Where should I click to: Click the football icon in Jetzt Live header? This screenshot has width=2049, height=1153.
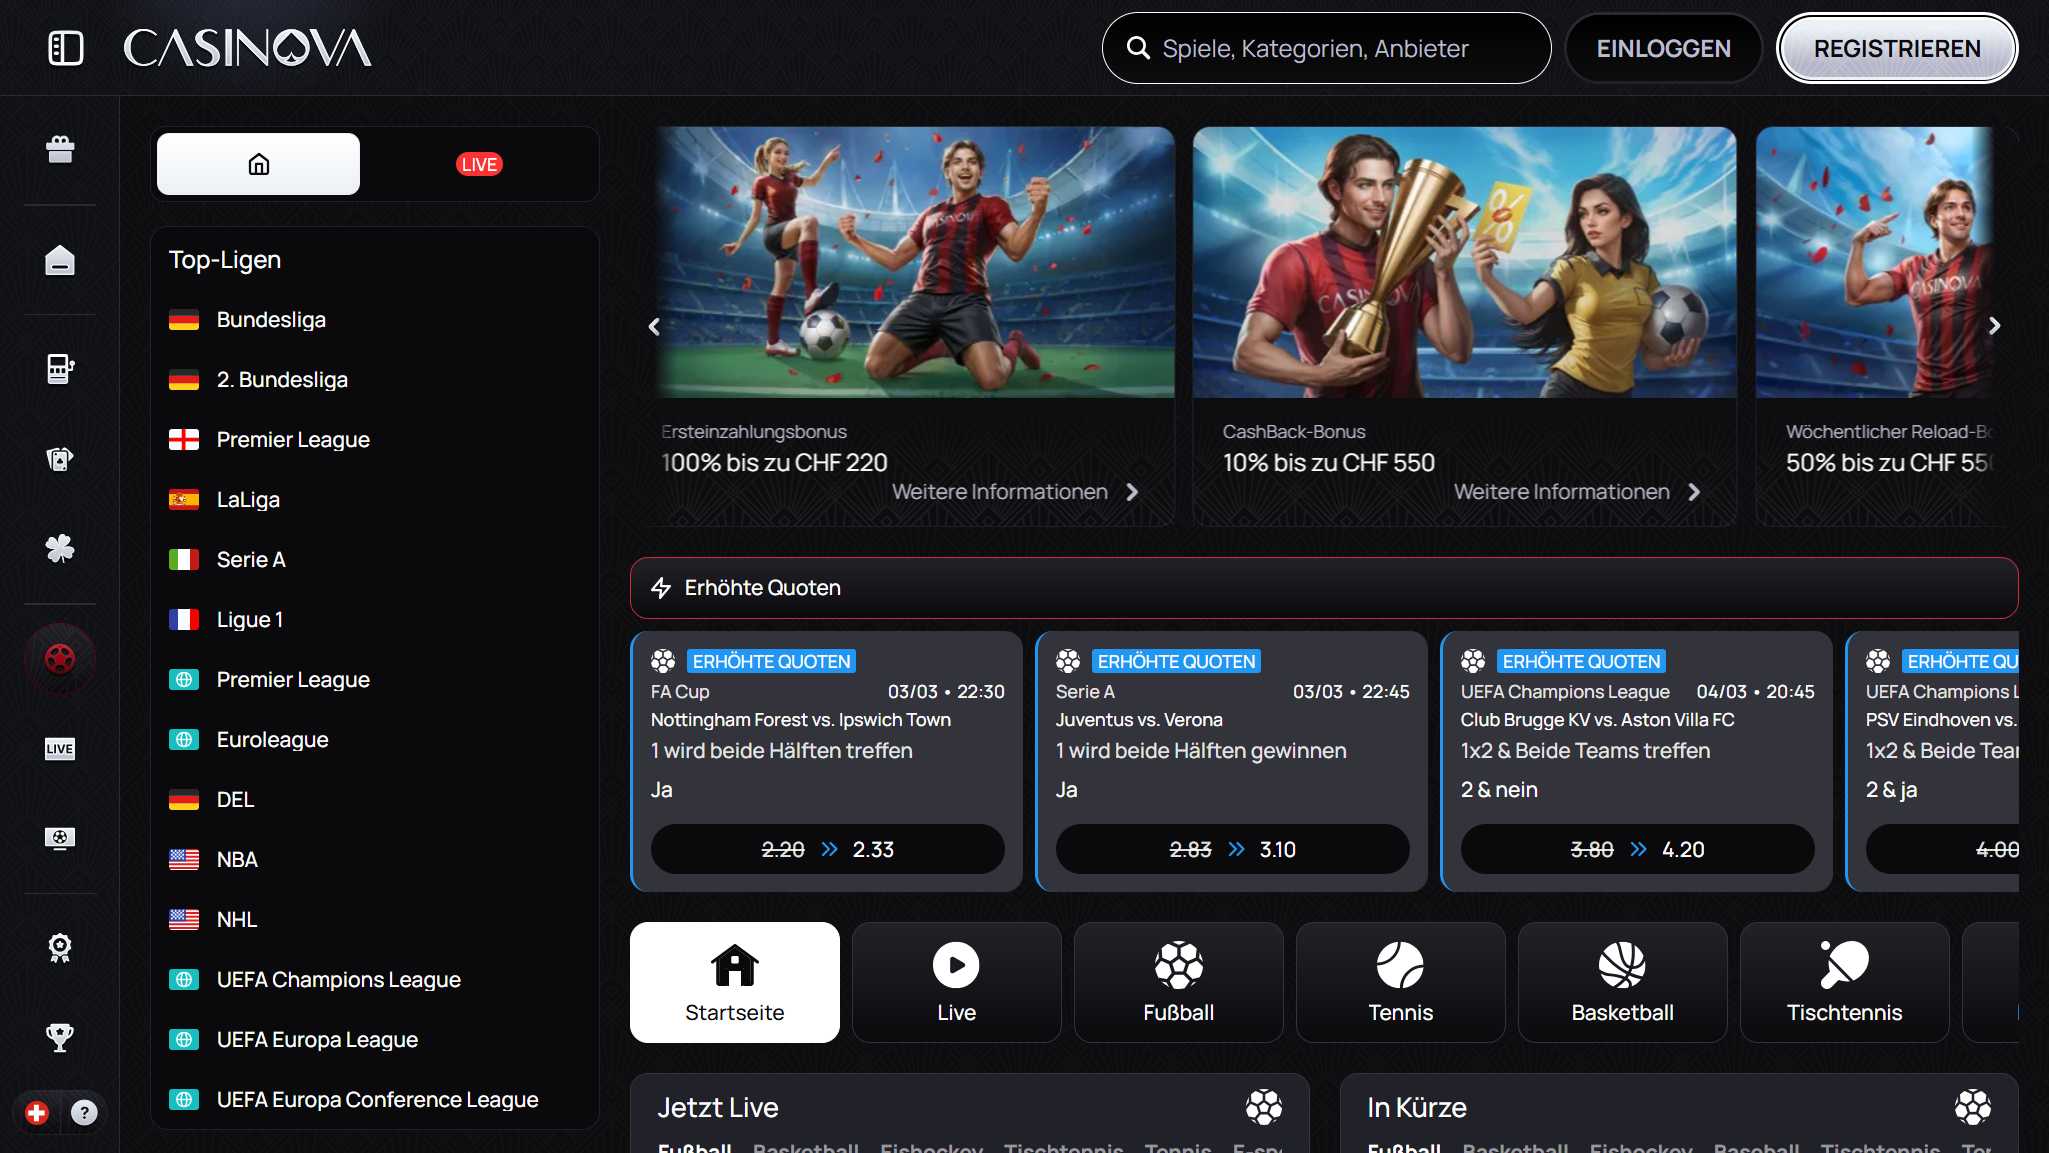pos(1264,1107)
